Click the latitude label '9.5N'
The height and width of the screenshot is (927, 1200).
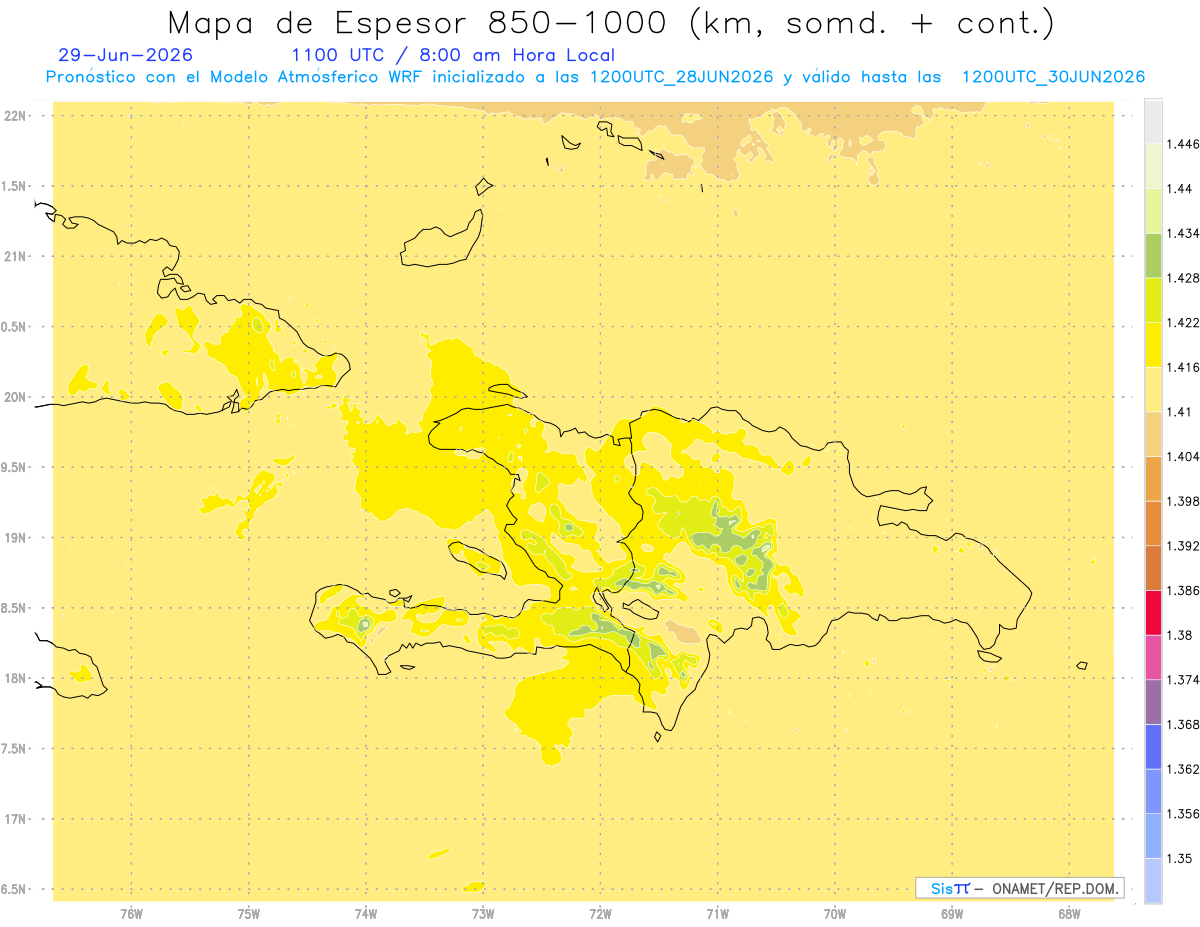(x=14, y=468)
